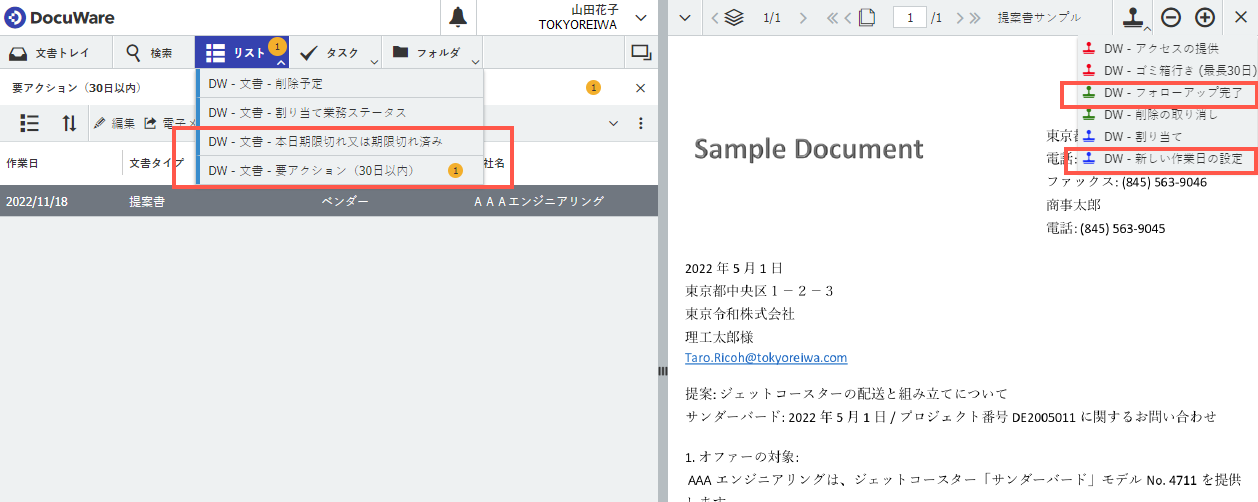Open Taro.Ricoh@tokyoreiwa.com email link

(x=766, y=357)
